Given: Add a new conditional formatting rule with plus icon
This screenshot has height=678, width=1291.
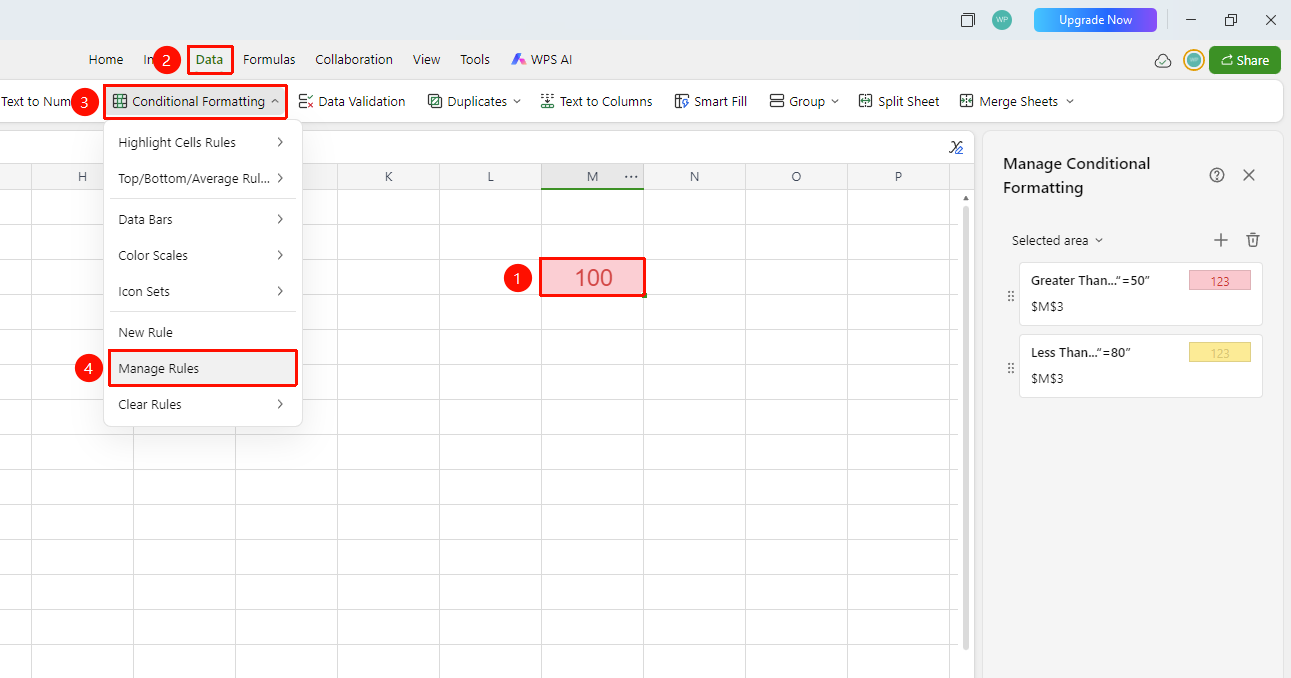Looking at the screenshot, I should point(1220,240).
